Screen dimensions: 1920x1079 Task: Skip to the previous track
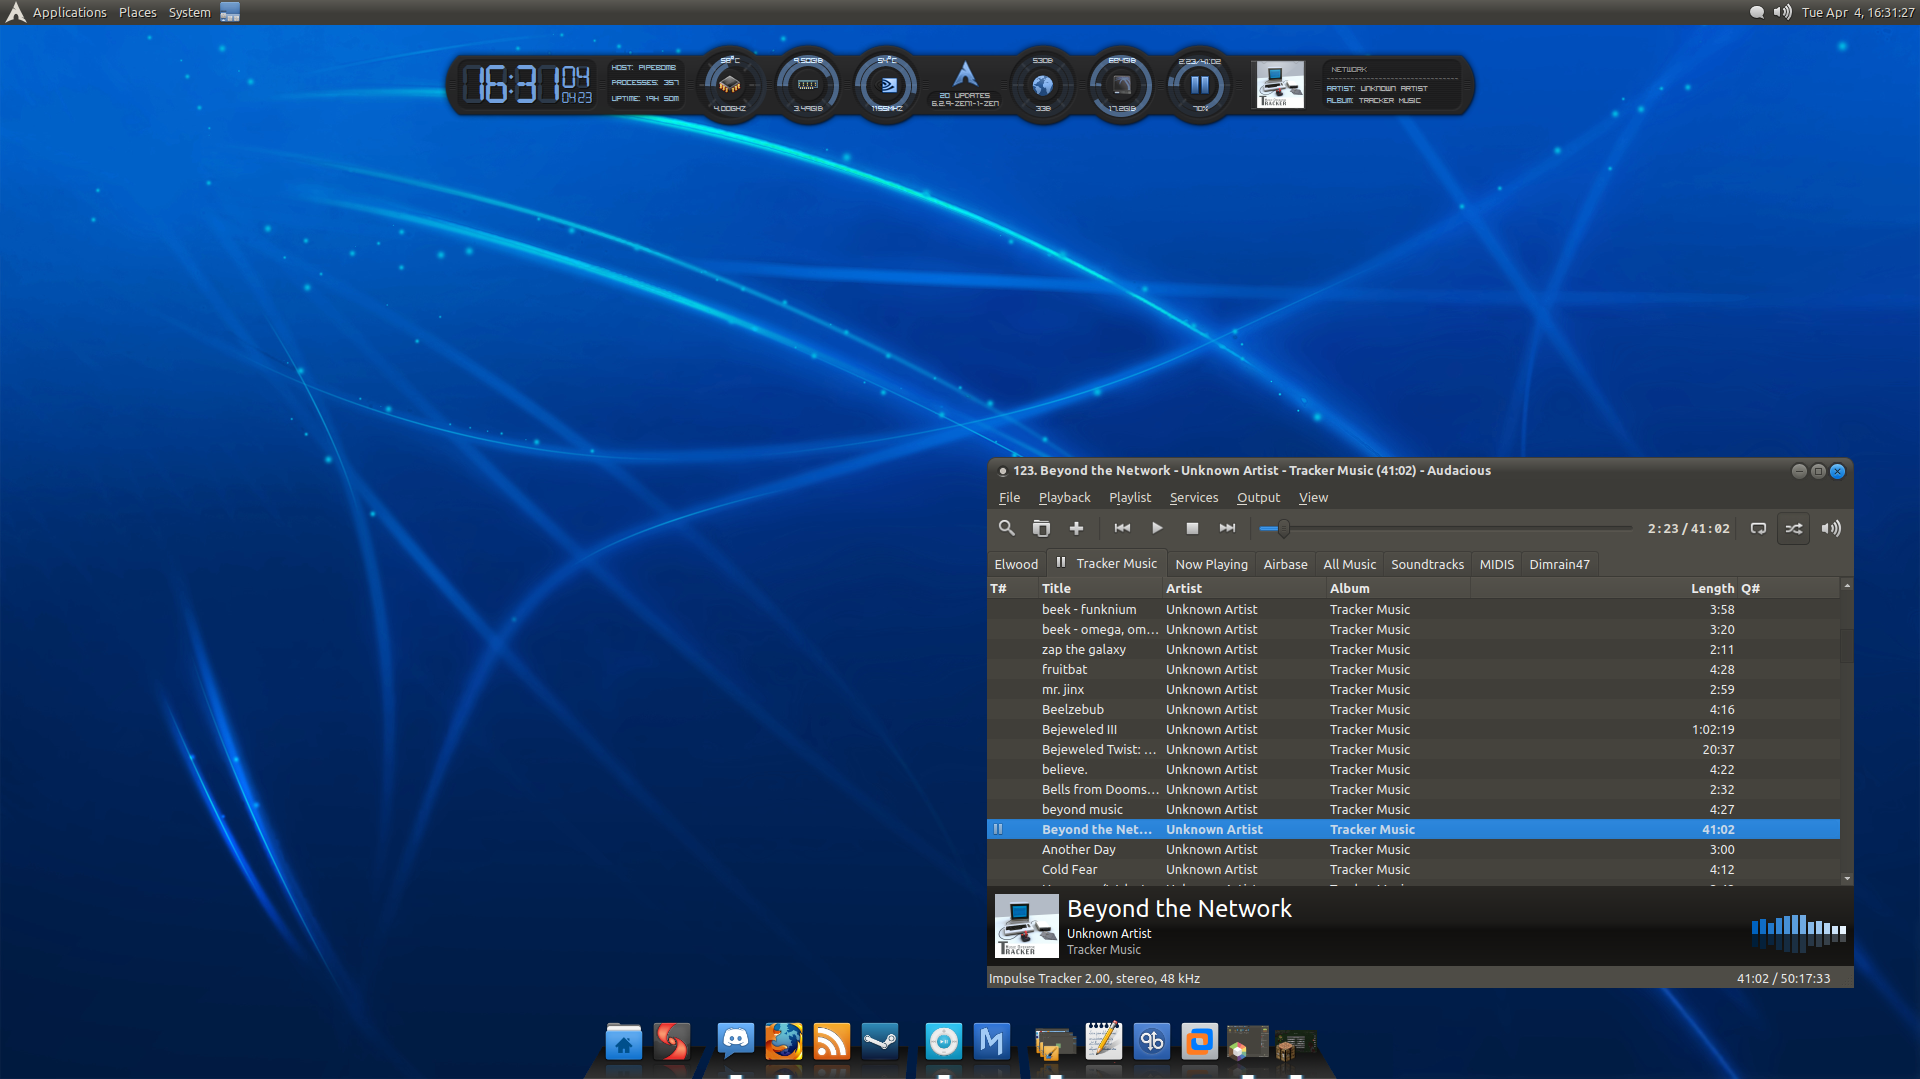[1122, 528]
